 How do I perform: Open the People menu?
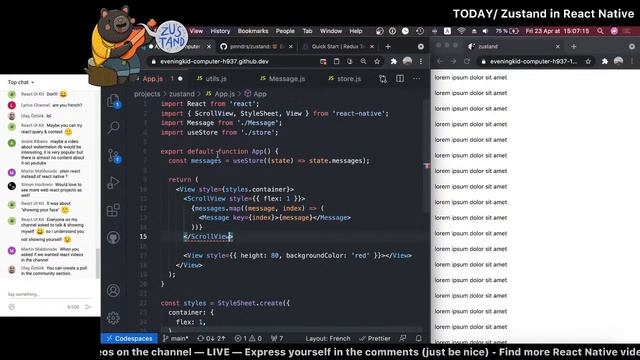coord(285,31)
